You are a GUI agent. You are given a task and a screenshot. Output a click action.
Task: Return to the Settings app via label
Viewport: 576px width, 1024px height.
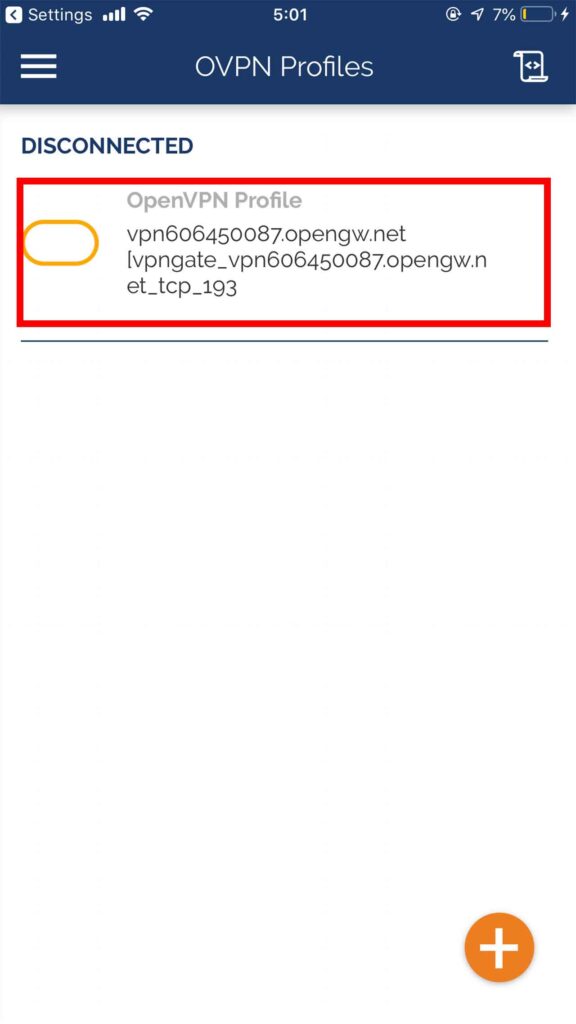click(61, 14)
